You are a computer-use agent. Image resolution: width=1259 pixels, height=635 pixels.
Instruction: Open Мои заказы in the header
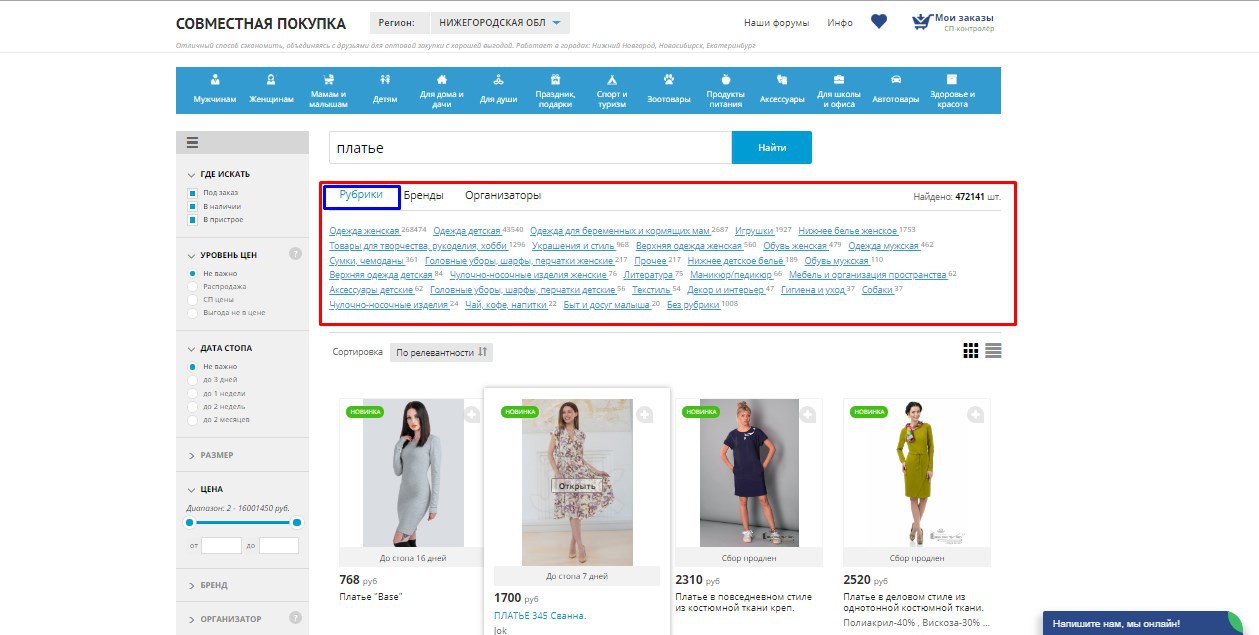[953, 22]
